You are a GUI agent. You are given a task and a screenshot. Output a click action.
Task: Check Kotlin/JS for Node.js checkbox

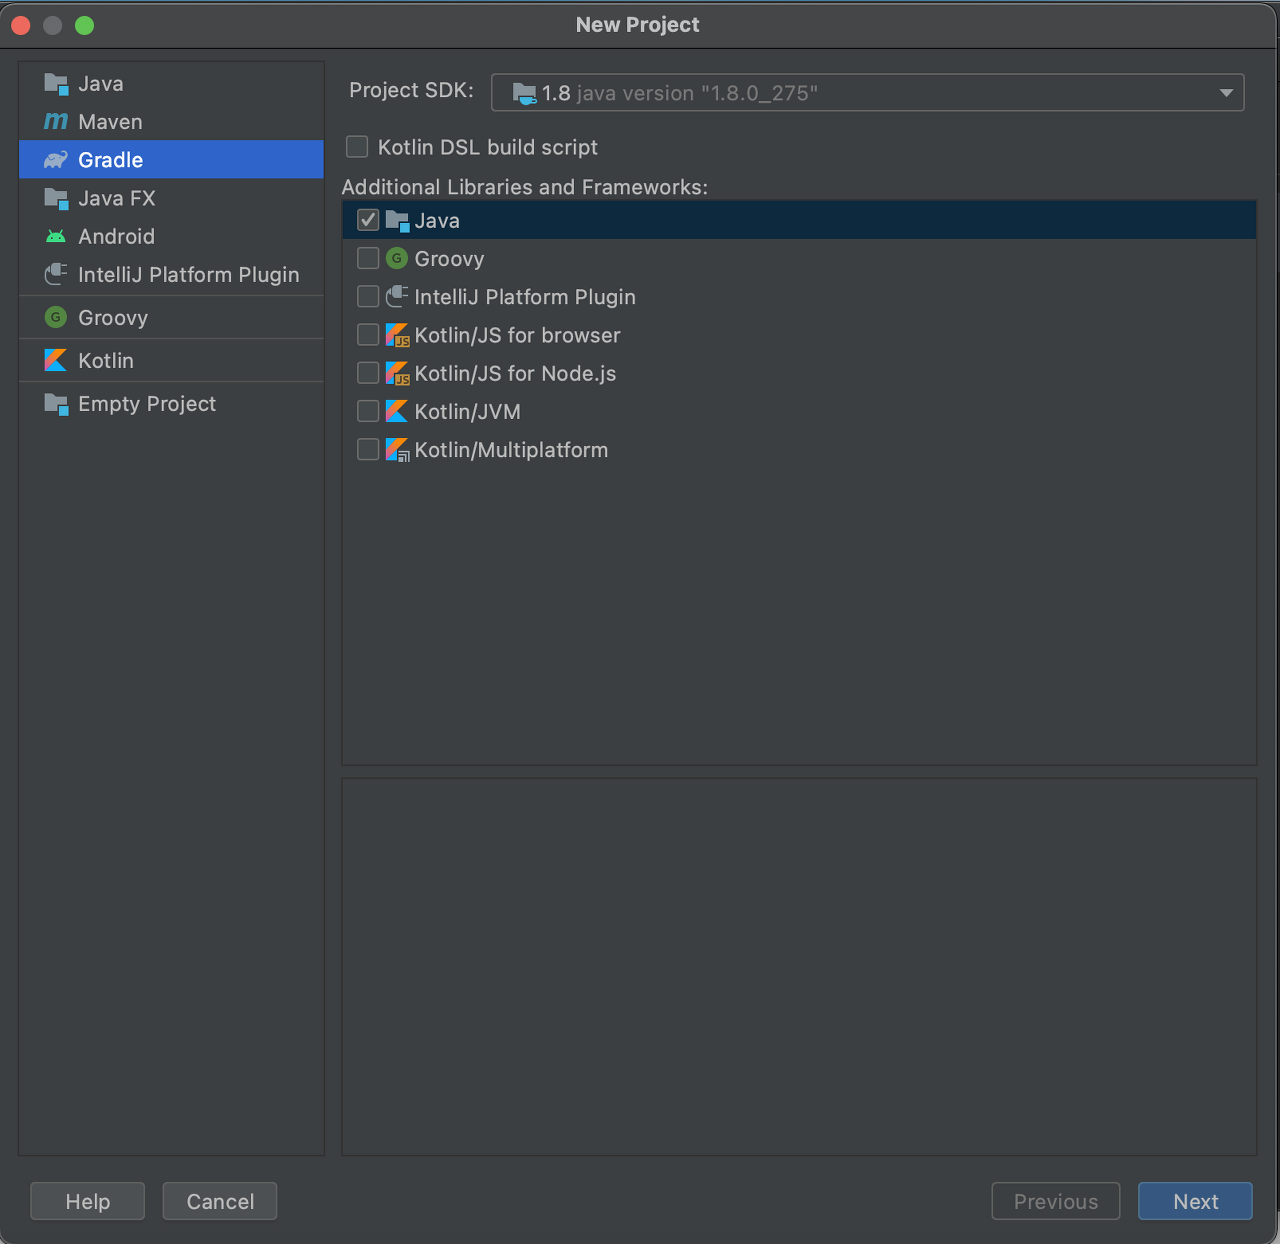[368, 373]
